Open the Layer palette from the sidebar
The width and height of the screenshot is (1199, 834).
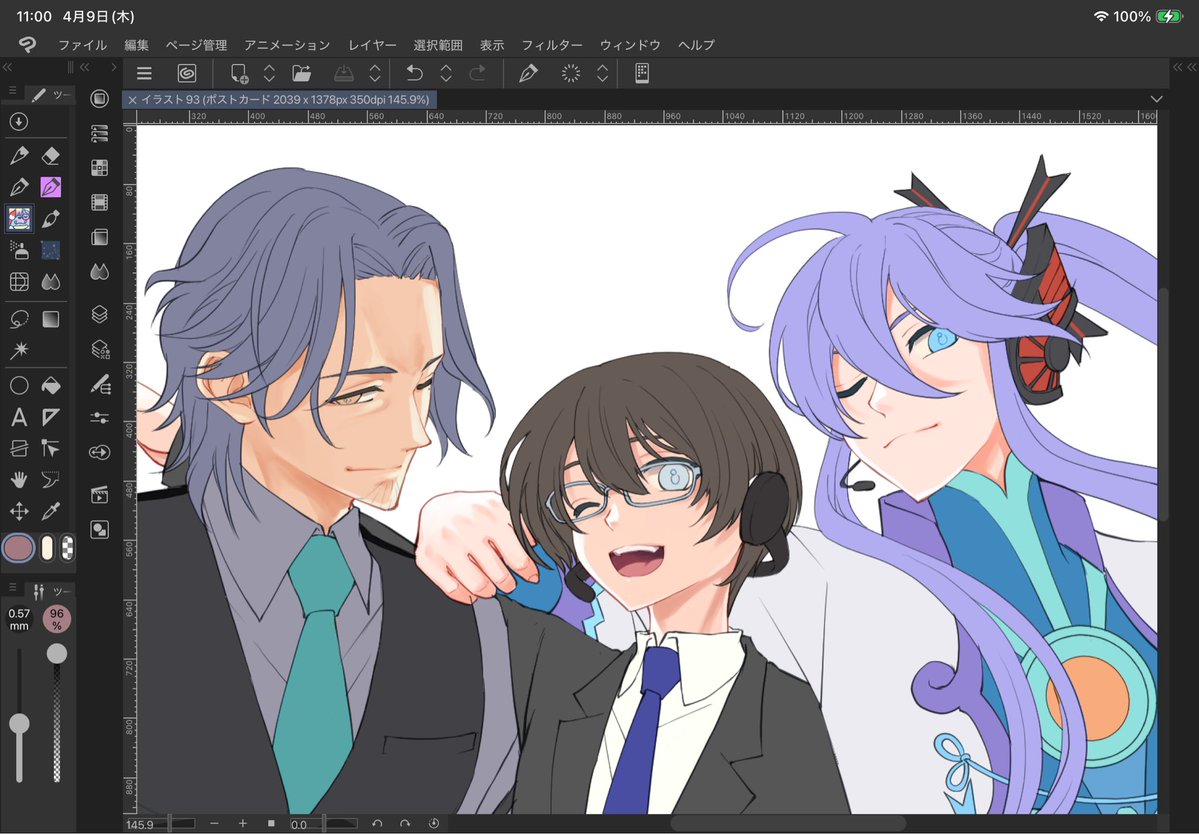pyautogui.click(x=99, y=314)
